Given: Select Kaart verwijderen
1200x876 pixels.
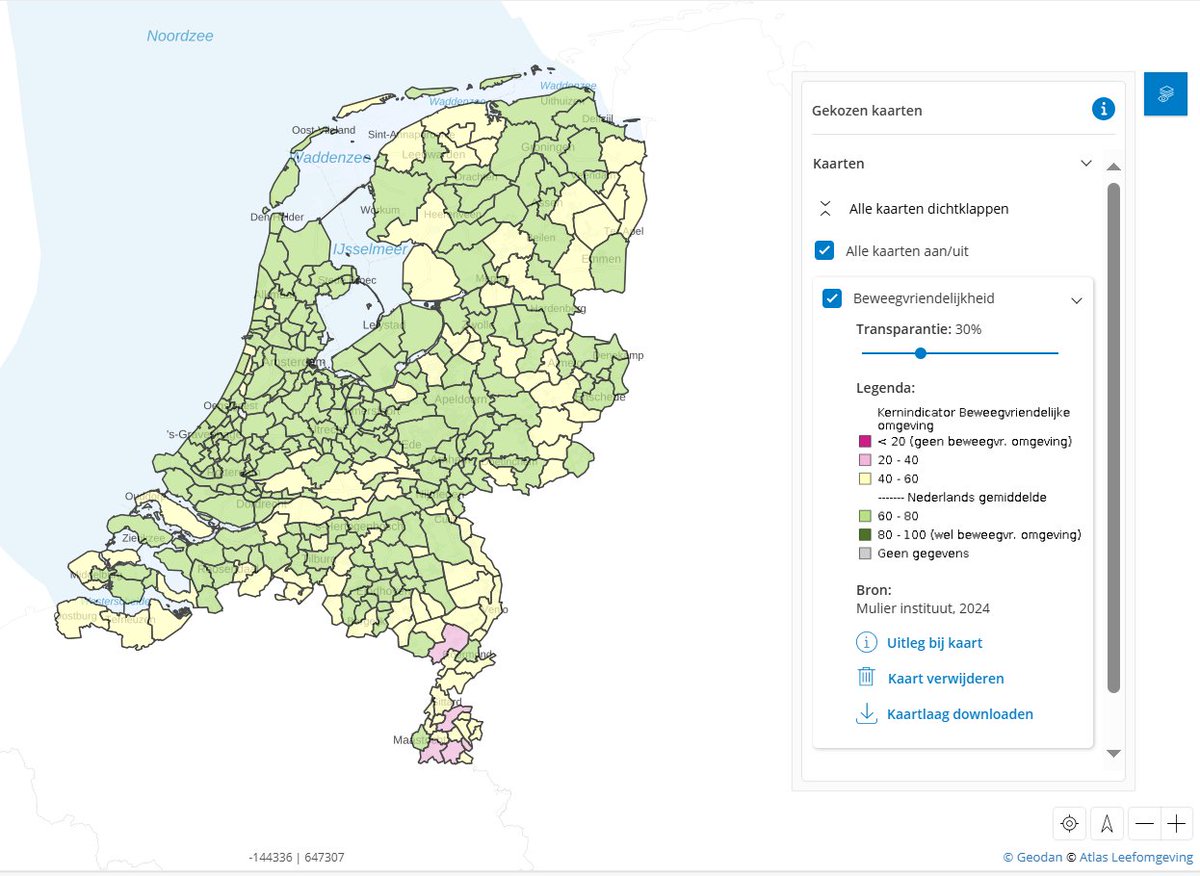Looking at the screenshot, I should (x=945, y=677).
